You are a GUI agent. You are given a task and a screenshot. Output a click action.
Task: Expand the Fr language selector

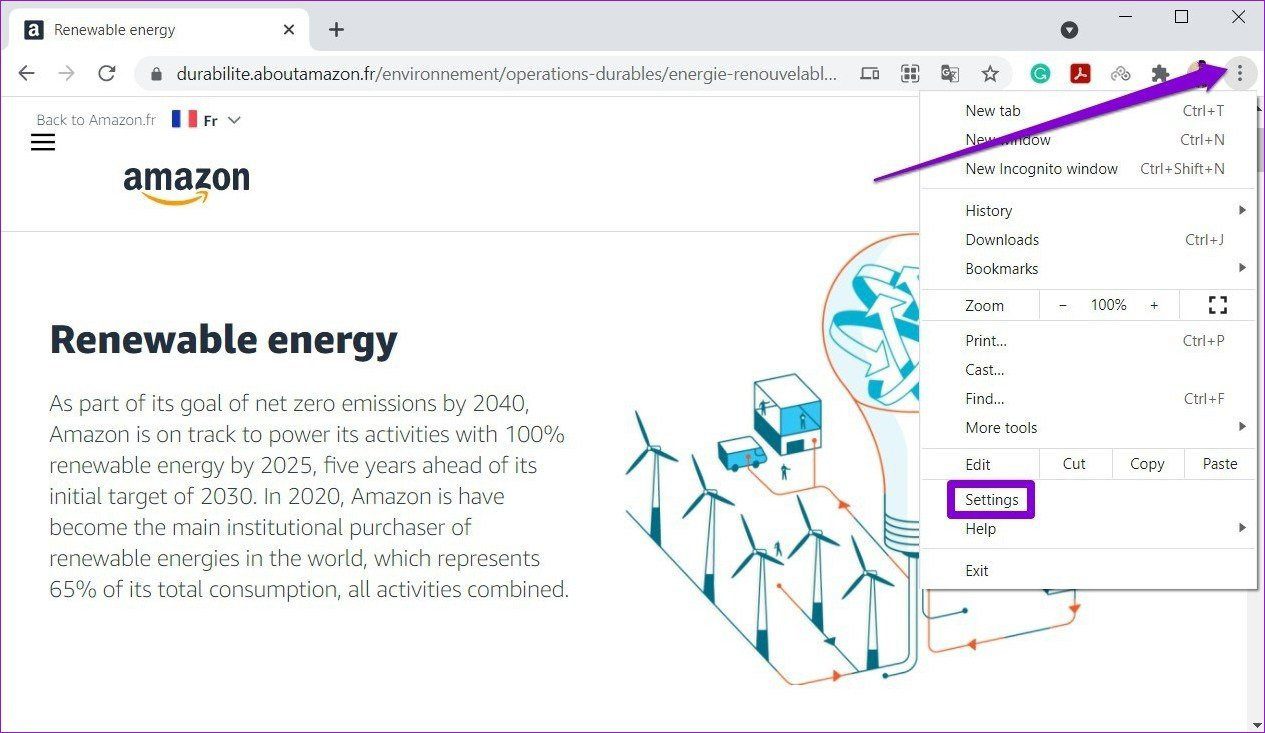pyautogui.click(x=207, y=120)
